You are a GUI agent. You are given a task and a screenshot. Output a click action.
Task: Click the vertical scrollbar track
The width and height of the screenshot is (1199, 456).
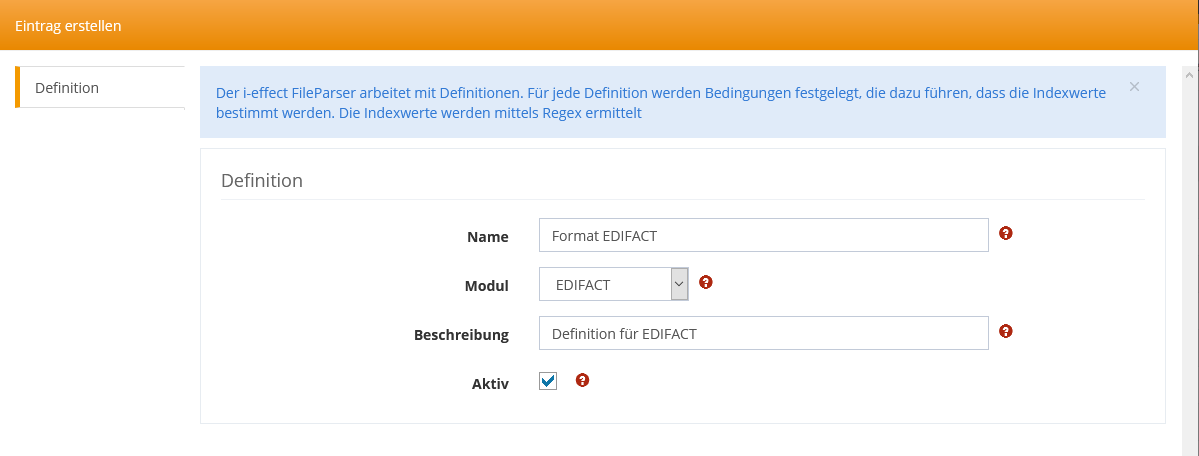[1190, 260]
